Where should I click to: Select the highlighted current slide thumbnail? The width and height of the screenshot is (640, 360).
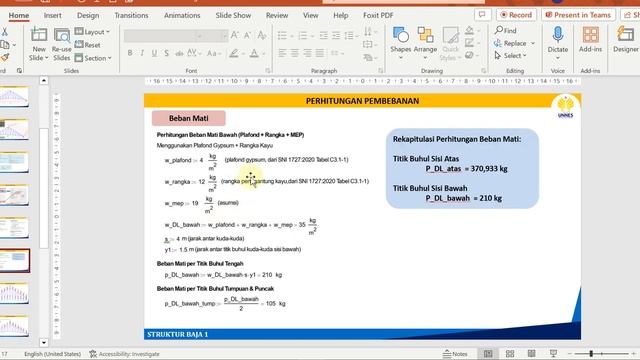tap(15, 260)
